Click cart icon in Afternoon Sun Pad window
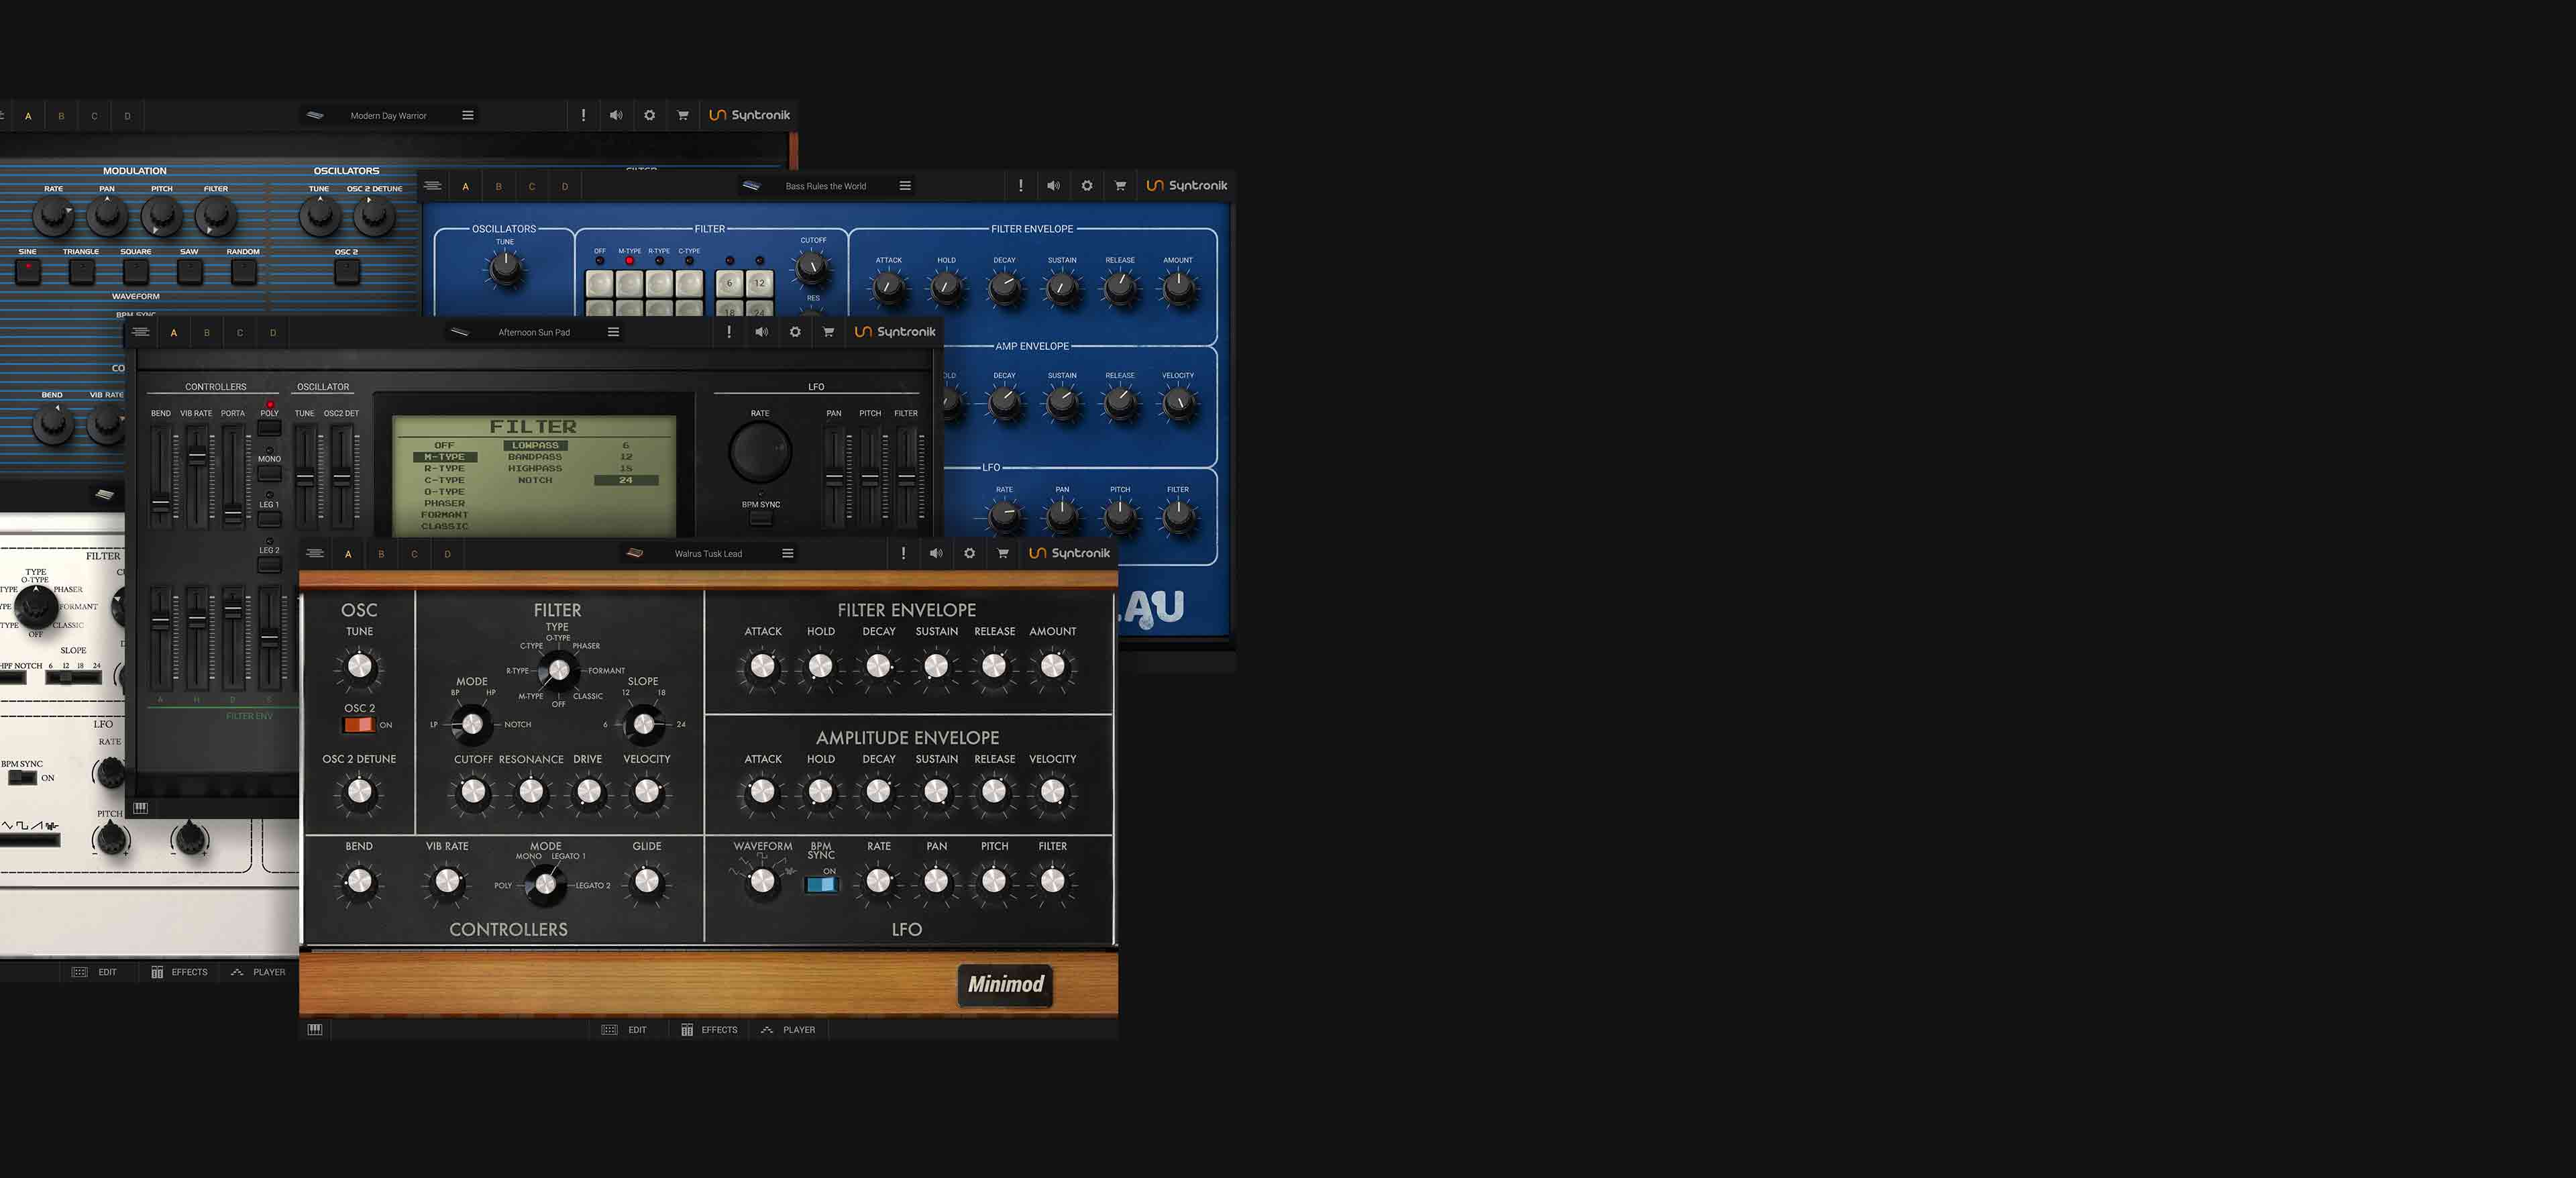2576x1178 pixels. click(x=828, y=332)
